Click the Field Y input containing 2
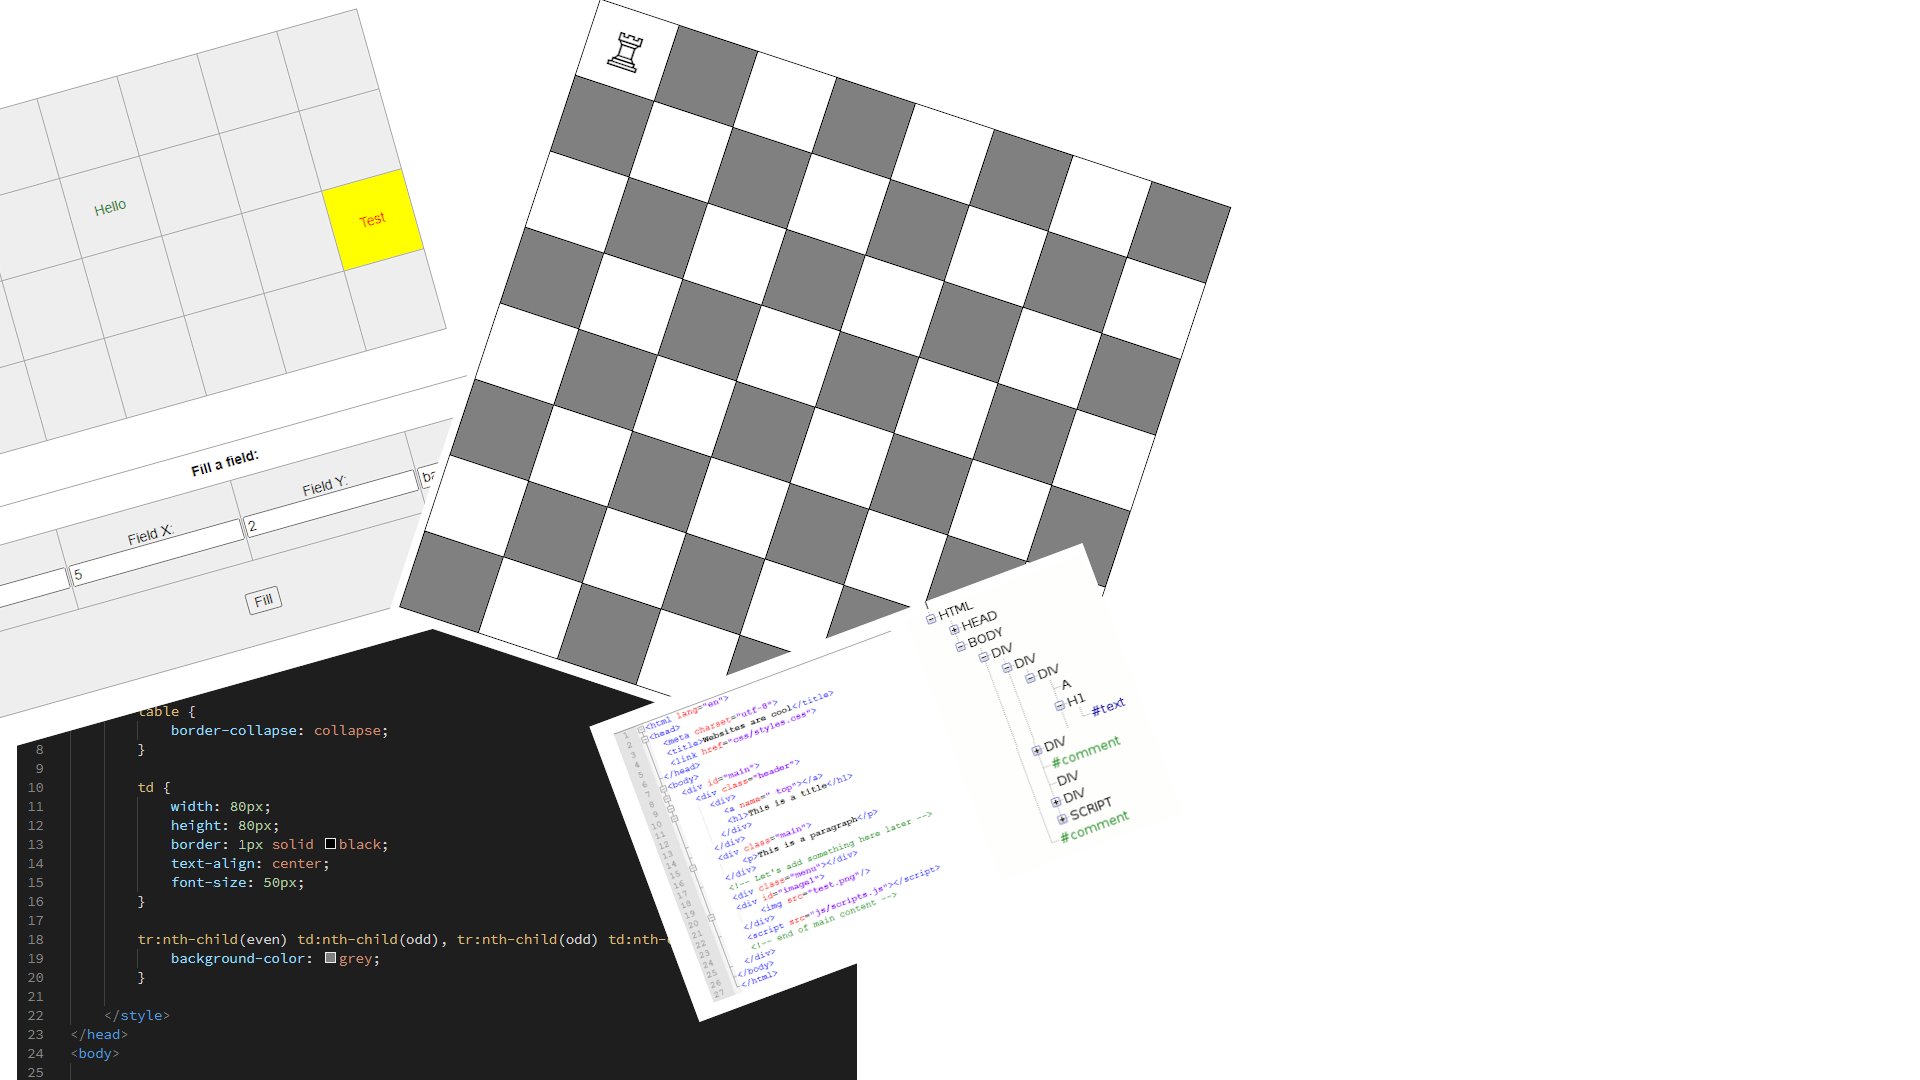 [x=332, y=503]
